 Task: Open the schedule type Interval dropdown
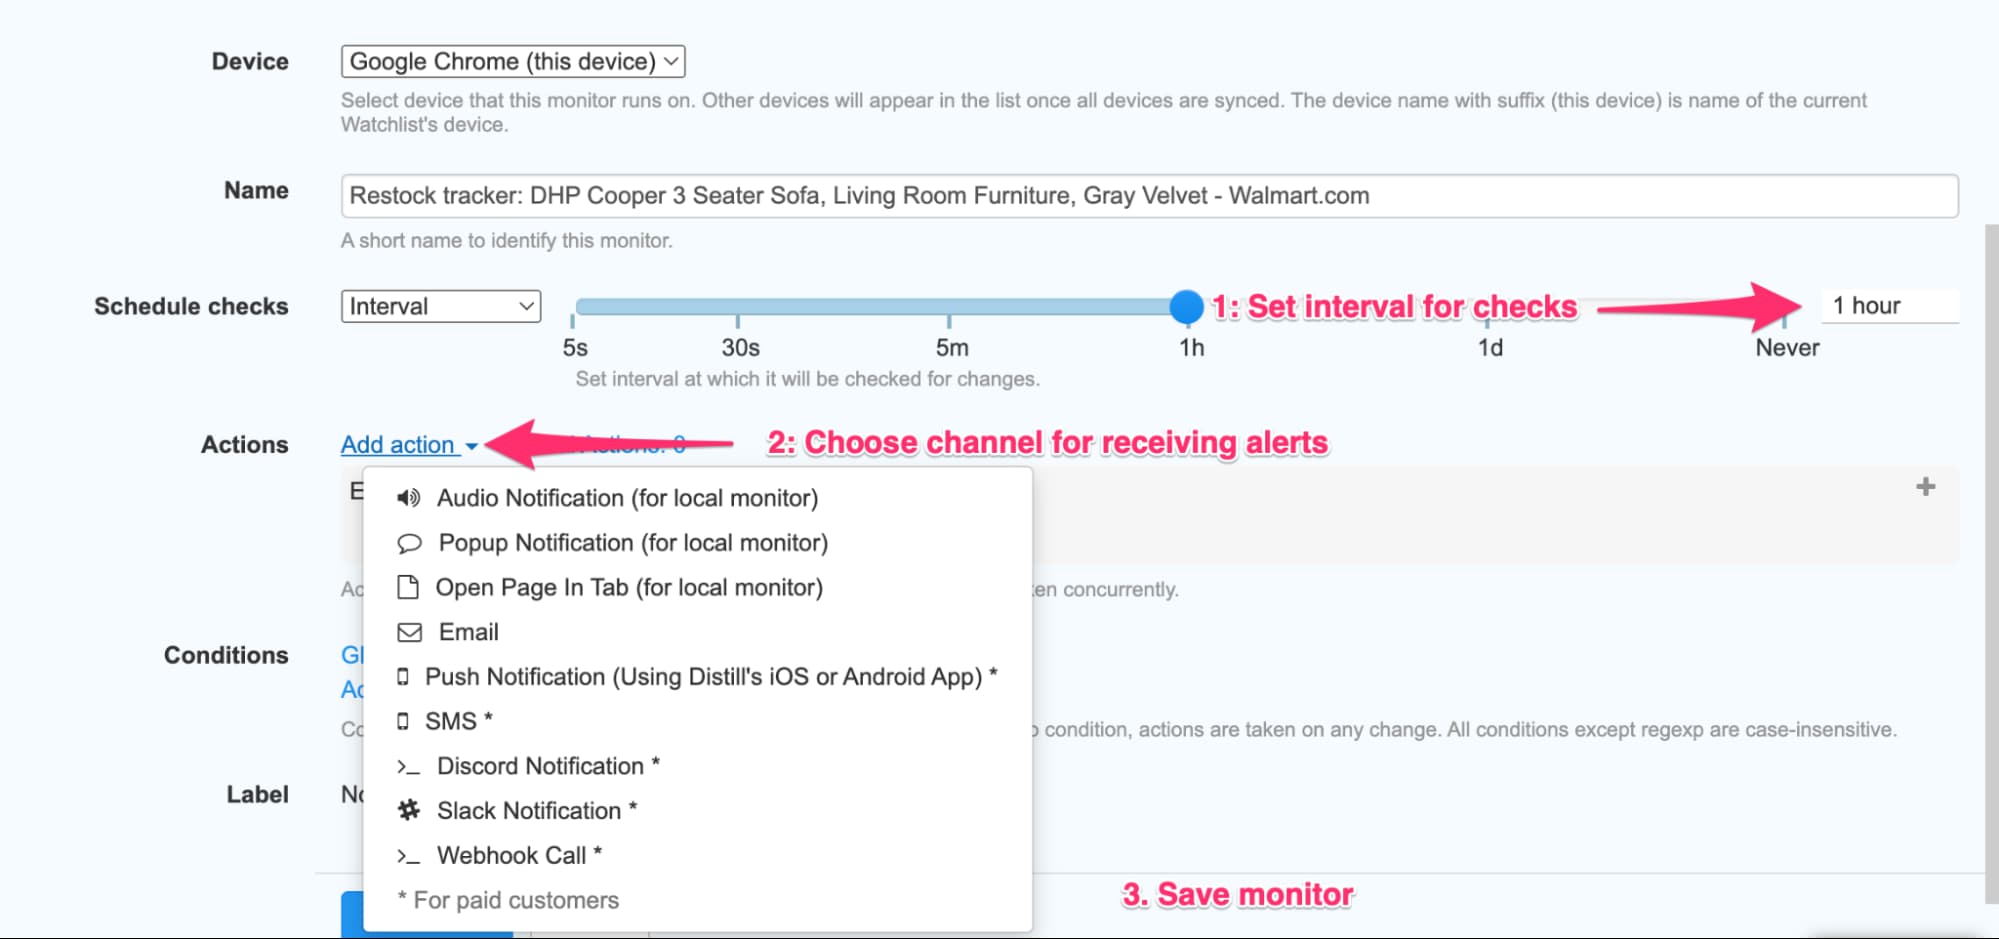point(440,306)
